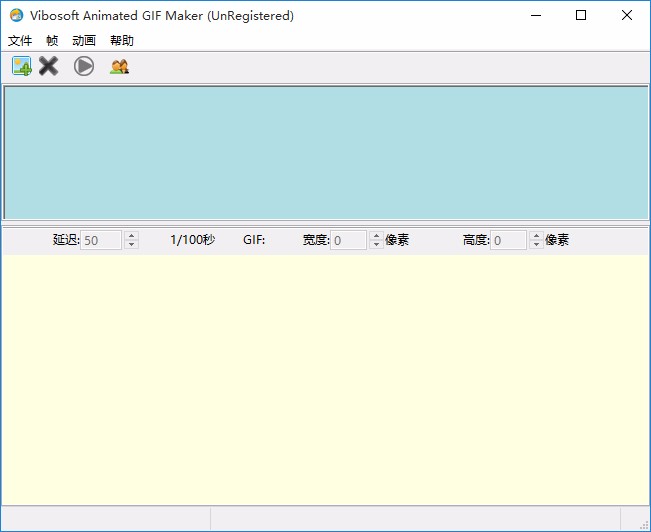This screenshot has height=532, width=651.
Task: Click the delete frame X icon
Action: tap(49, 66)
